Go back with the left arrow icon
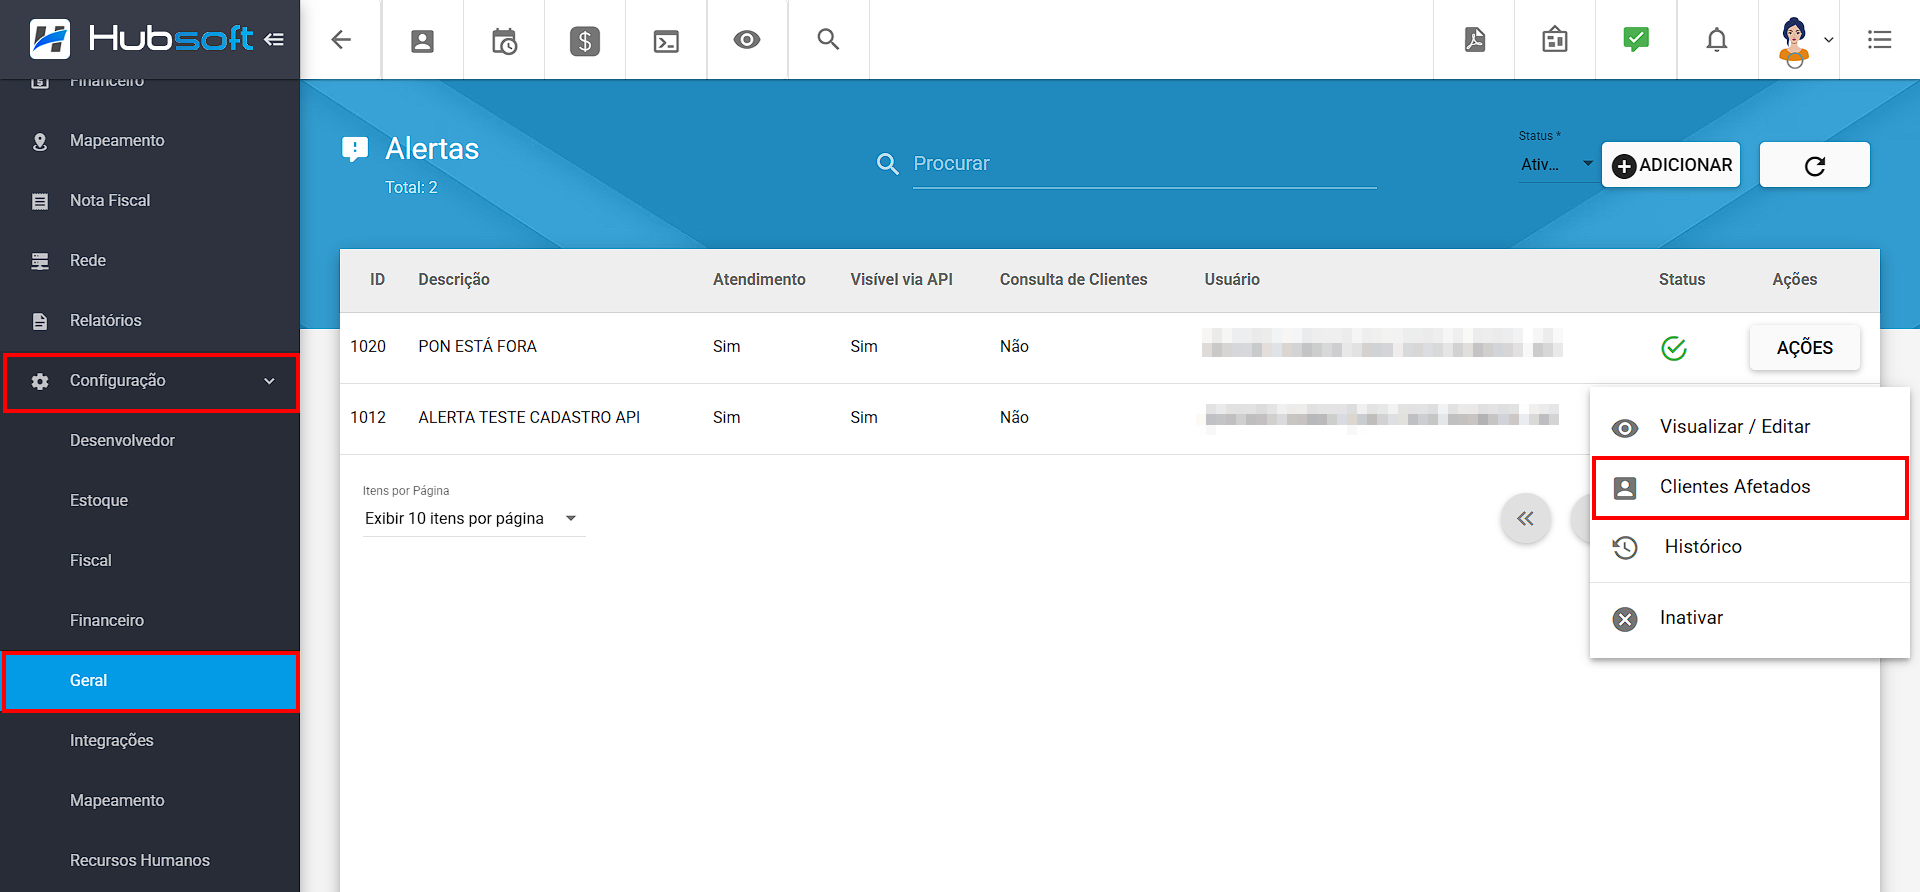Screen dimensions: 1920x892 pos(341,39)
